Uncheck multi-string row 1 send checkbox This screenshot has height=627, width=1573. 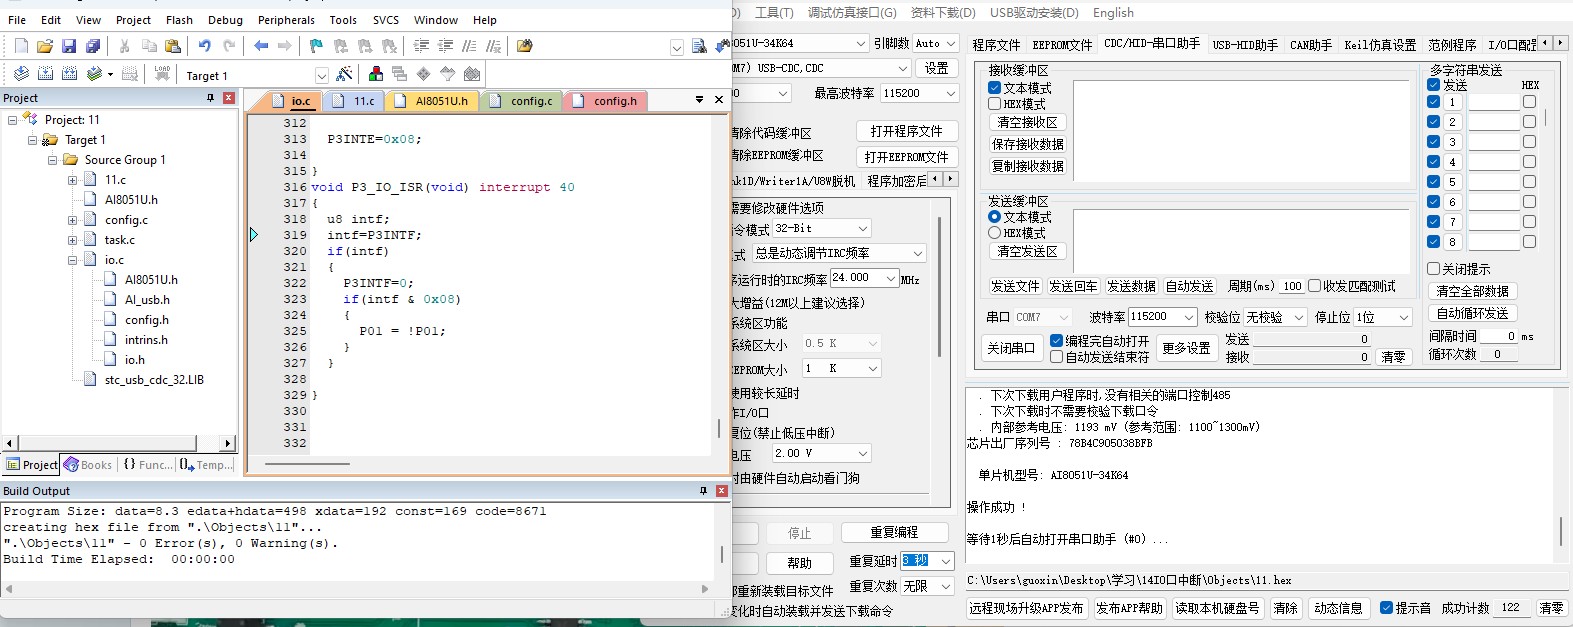[1433, 102]
